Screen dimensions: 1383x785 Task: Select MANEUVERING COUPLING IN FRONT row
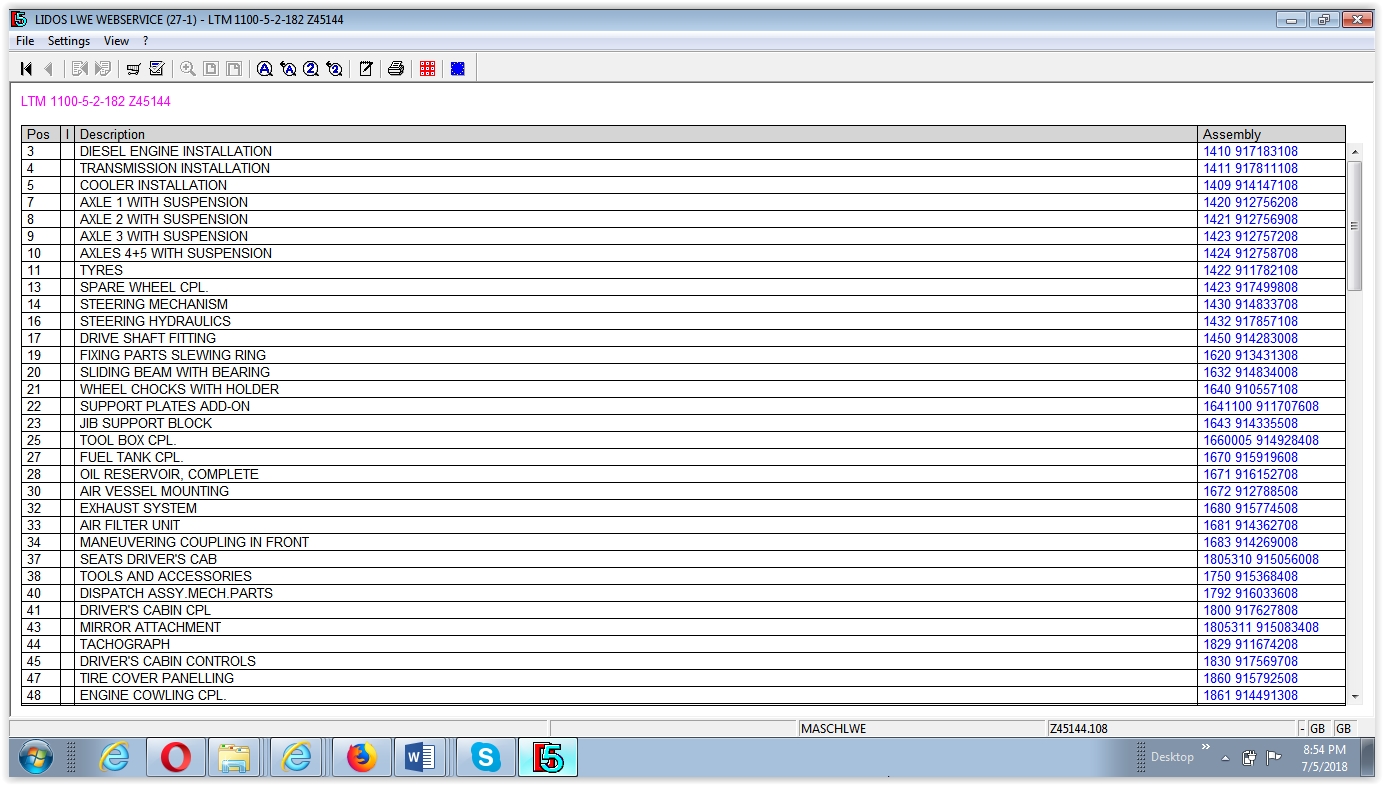(x=683, y=543)
